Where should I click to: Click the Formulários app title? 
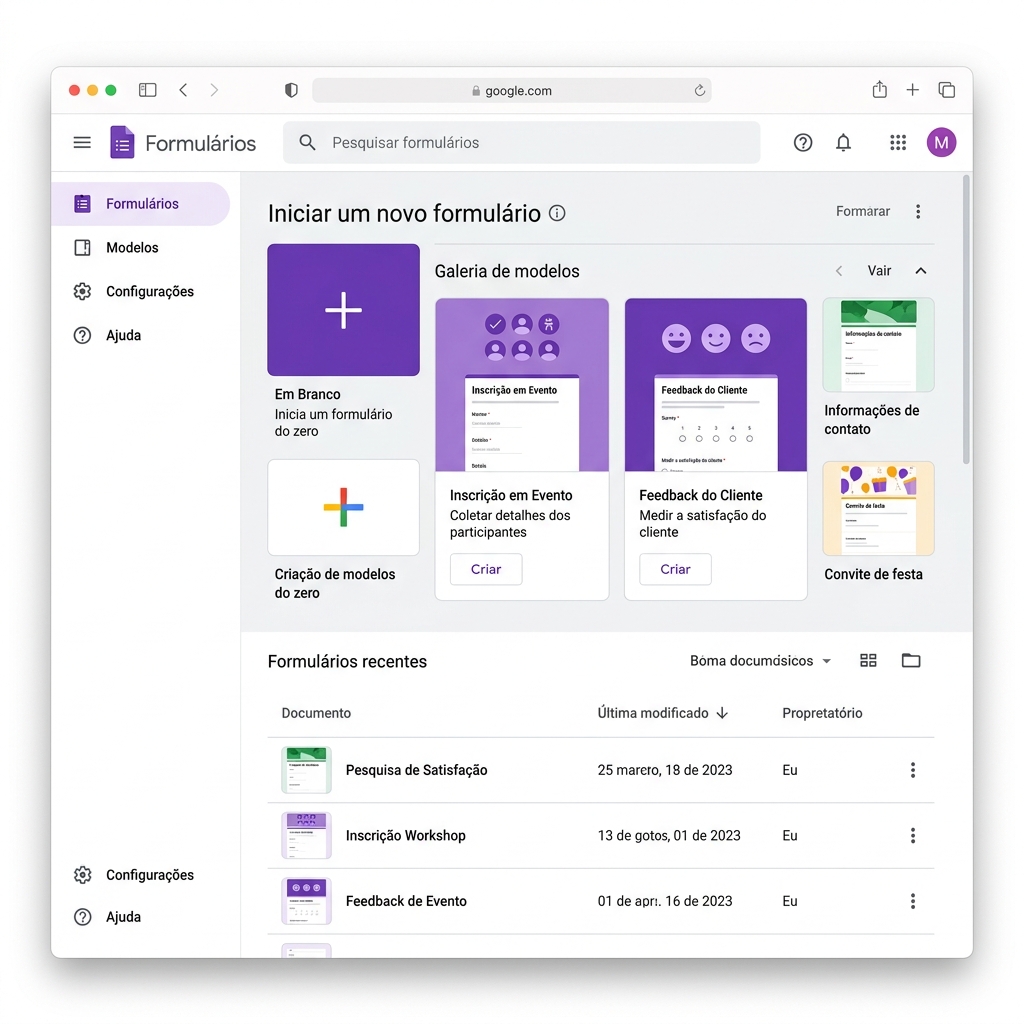(200, 143)
